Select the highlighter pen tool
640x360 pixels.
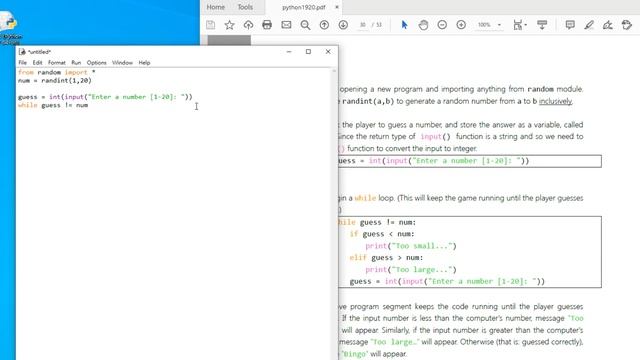coord(589,25)
